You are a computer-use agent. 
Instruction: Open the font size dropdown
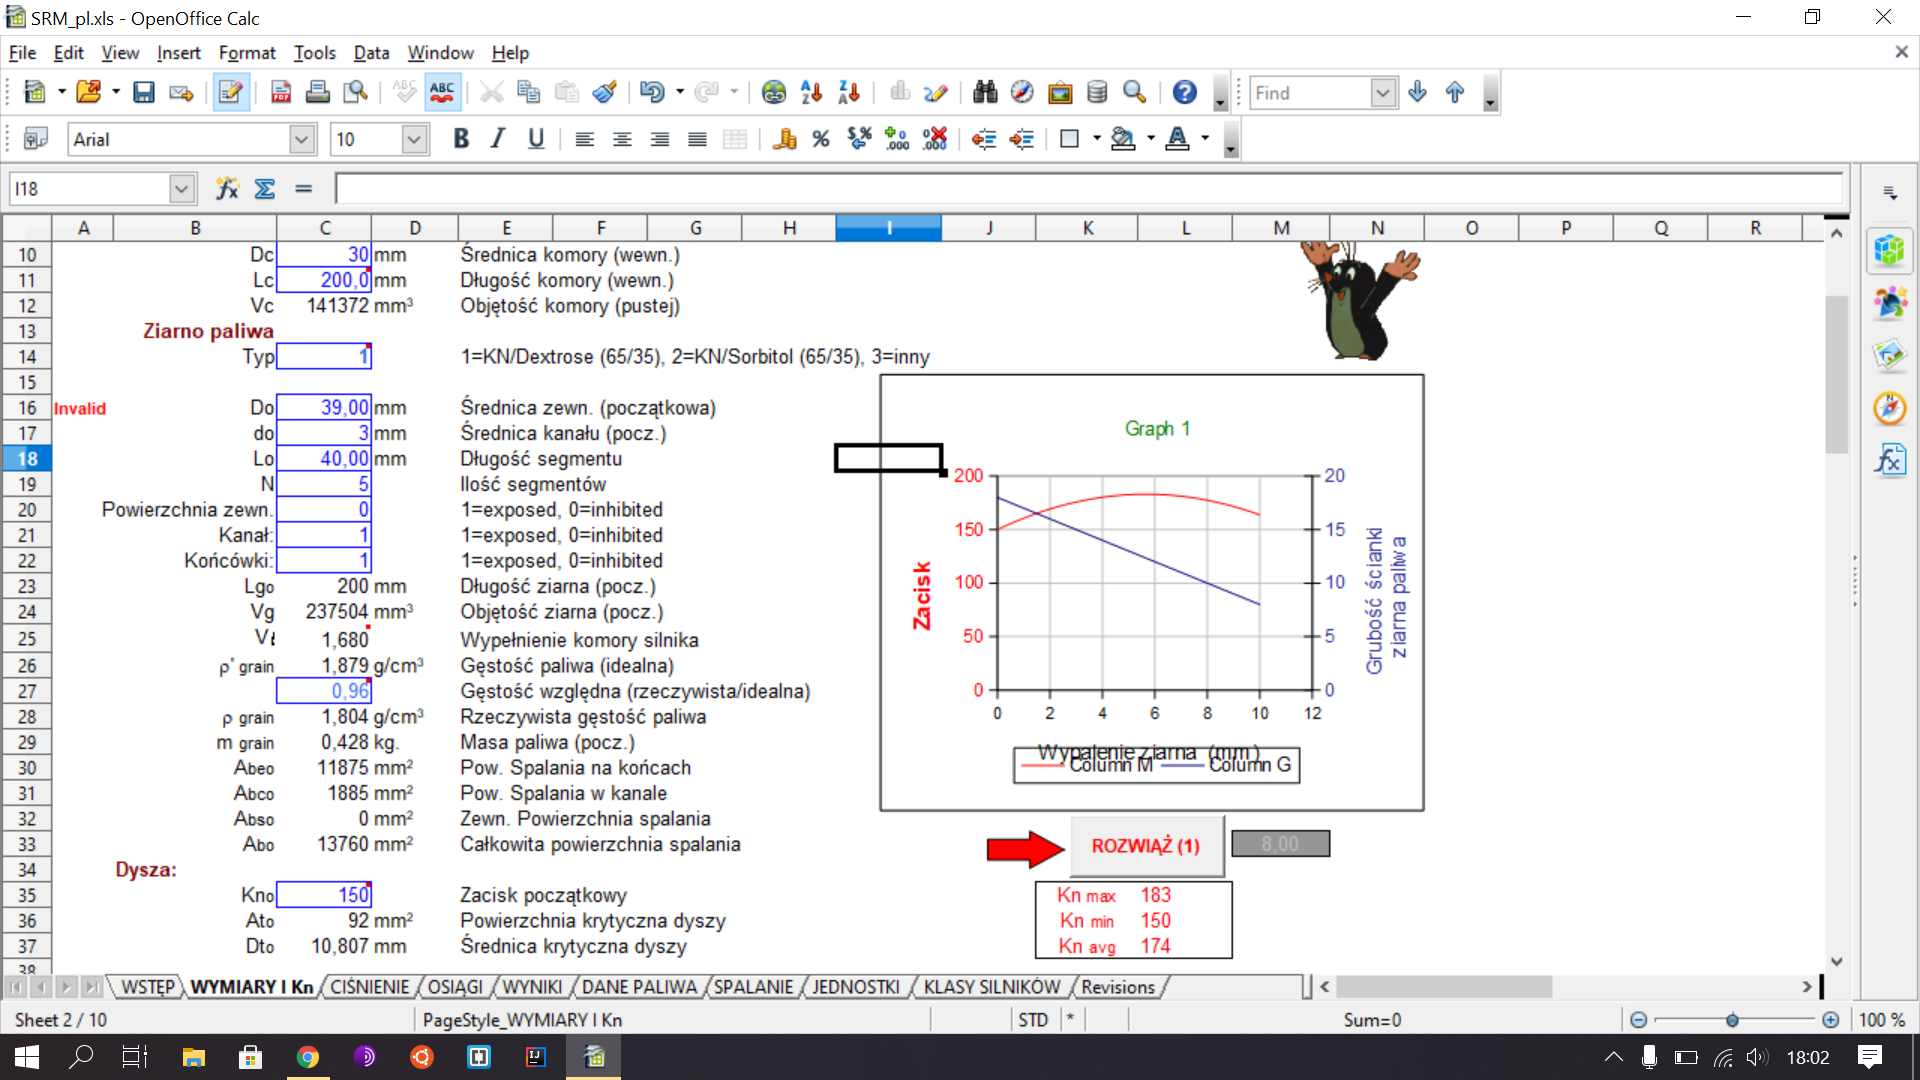click(414, 139)
